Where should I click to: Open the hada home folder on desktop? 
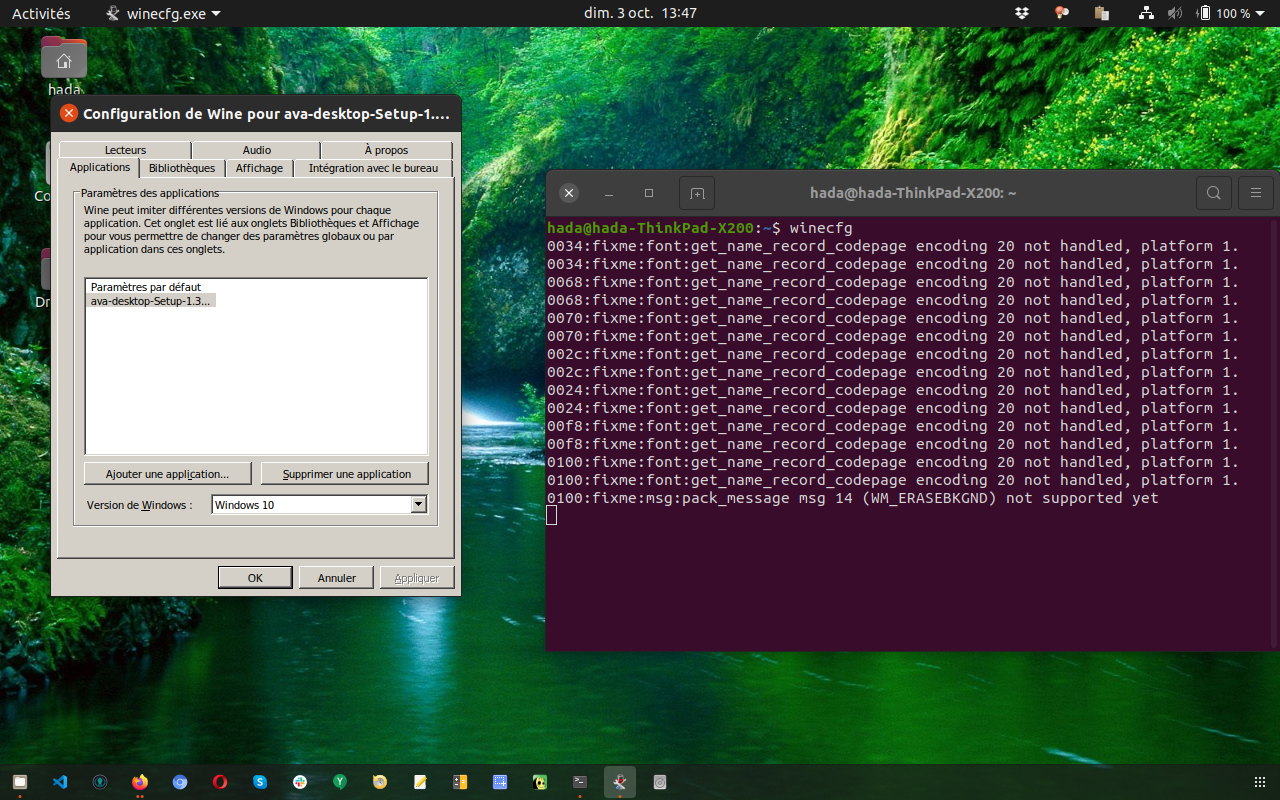[64, 66]
